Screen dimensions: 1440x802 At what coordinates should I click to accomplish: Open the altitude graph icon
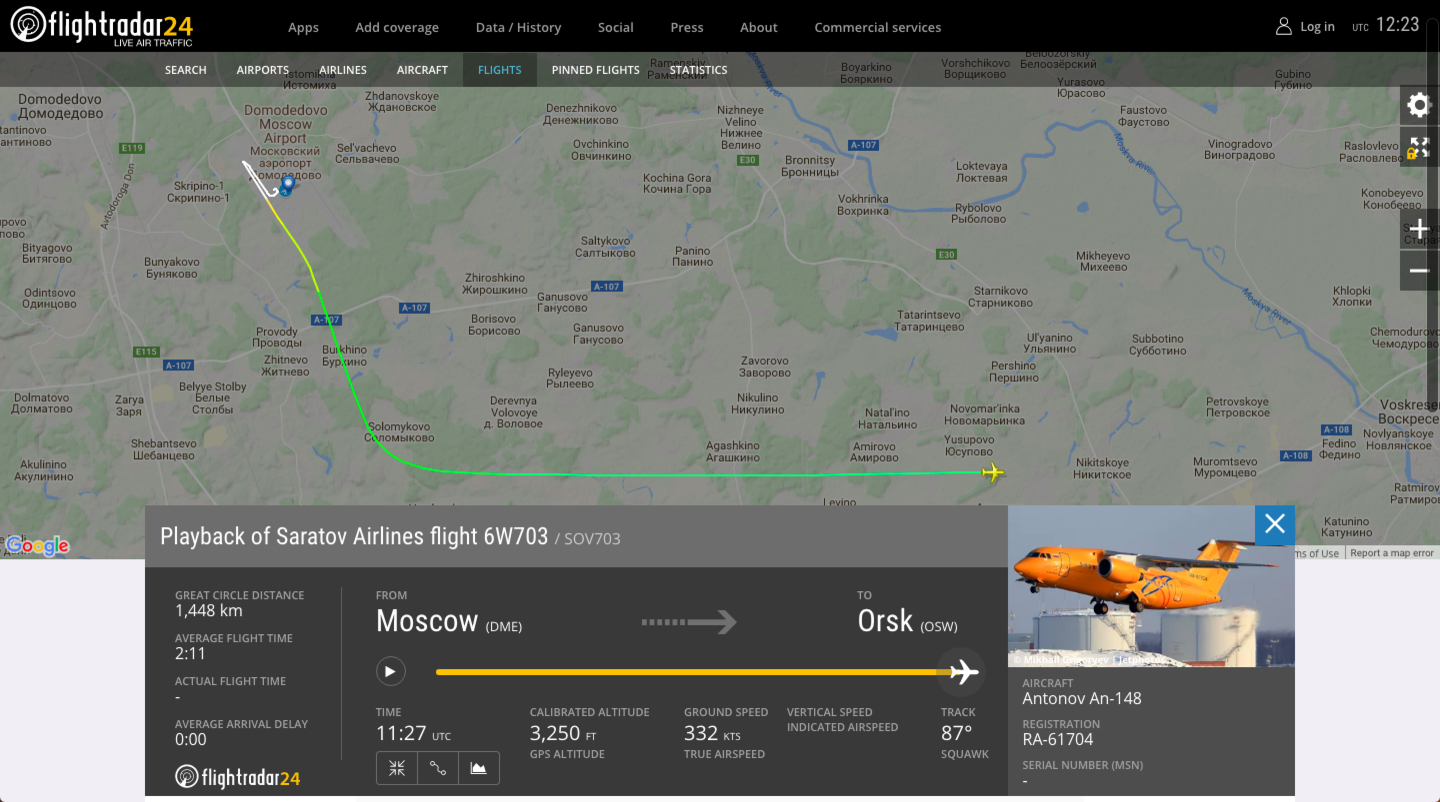tap(479, 768)
